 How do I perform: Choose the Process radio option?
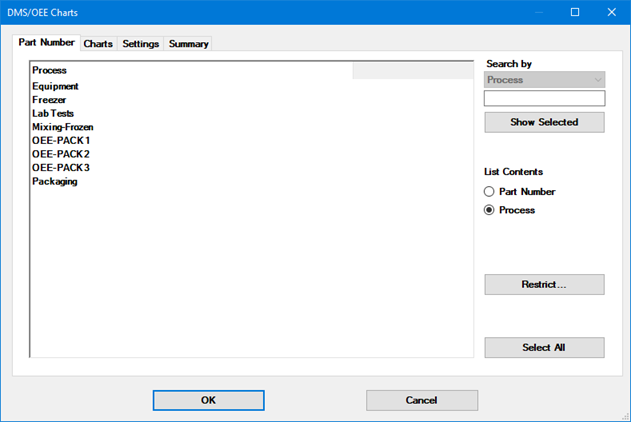(x=489, y=211)
